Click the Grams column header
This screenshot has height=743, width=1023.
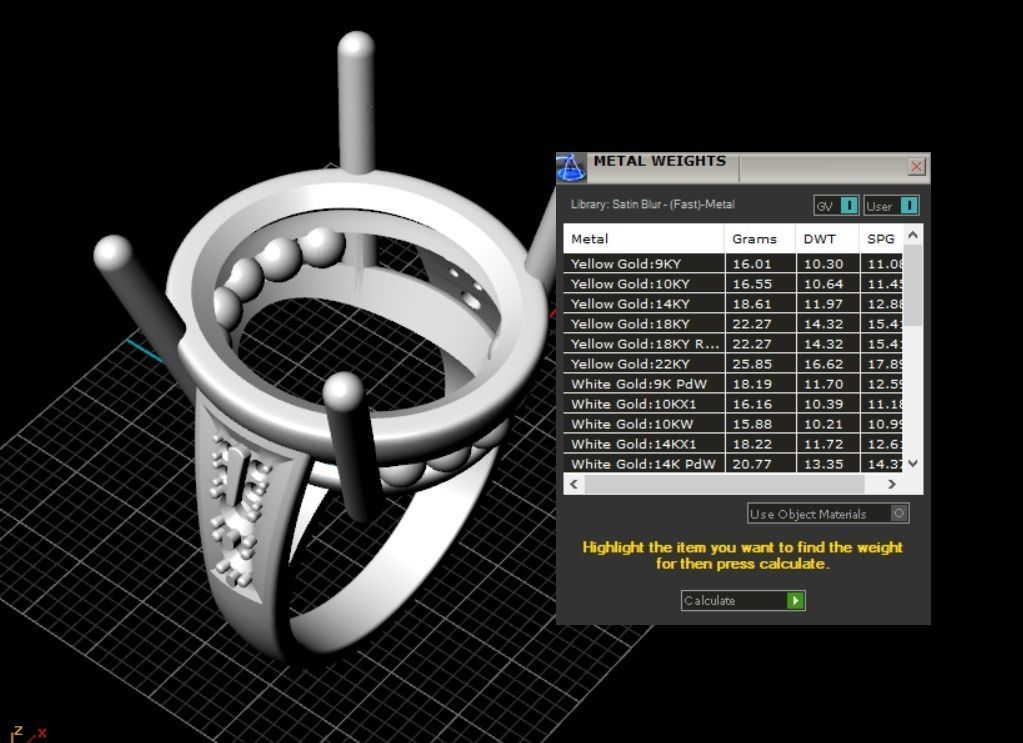[760, 239]
